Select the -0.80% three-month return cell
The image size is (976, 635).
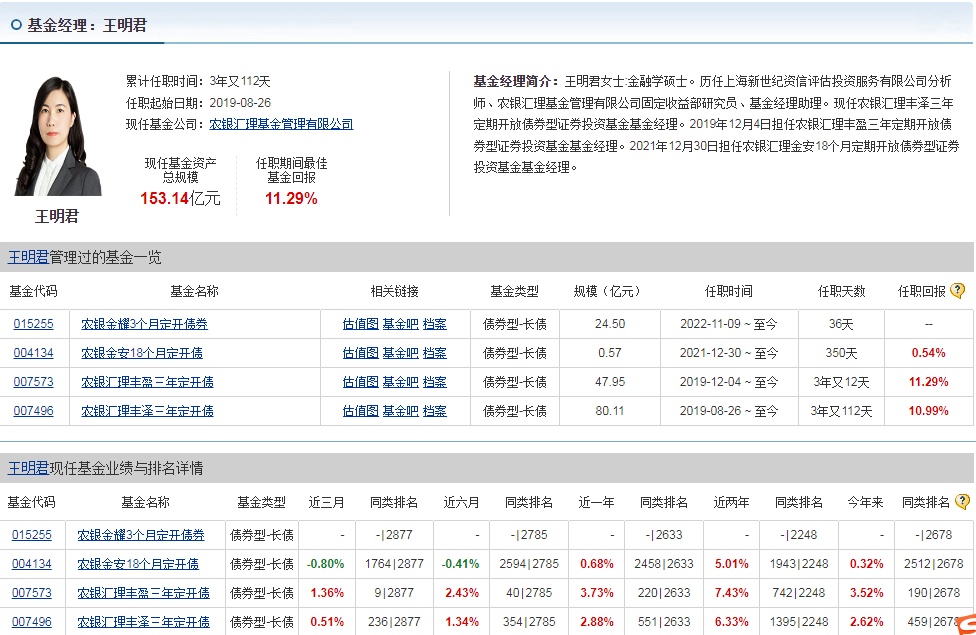coord(326,564)
